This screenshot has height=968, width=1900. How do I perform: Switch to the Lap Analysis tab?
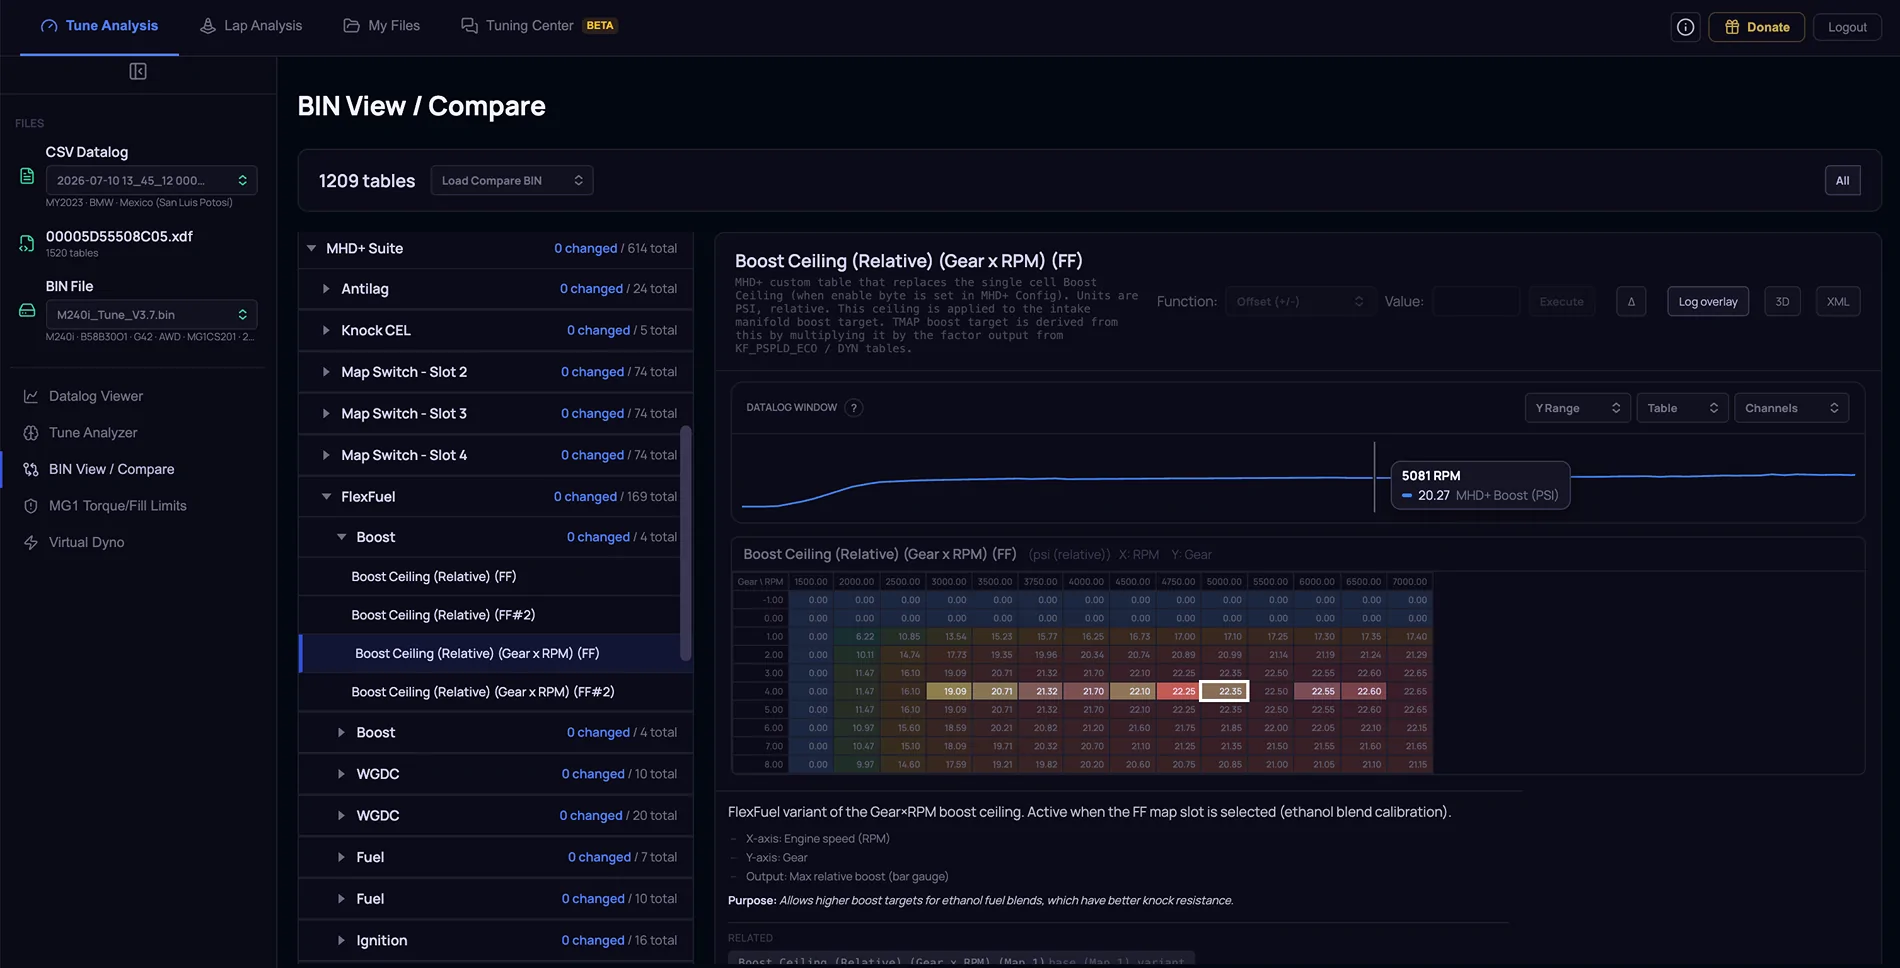(251, 26)
